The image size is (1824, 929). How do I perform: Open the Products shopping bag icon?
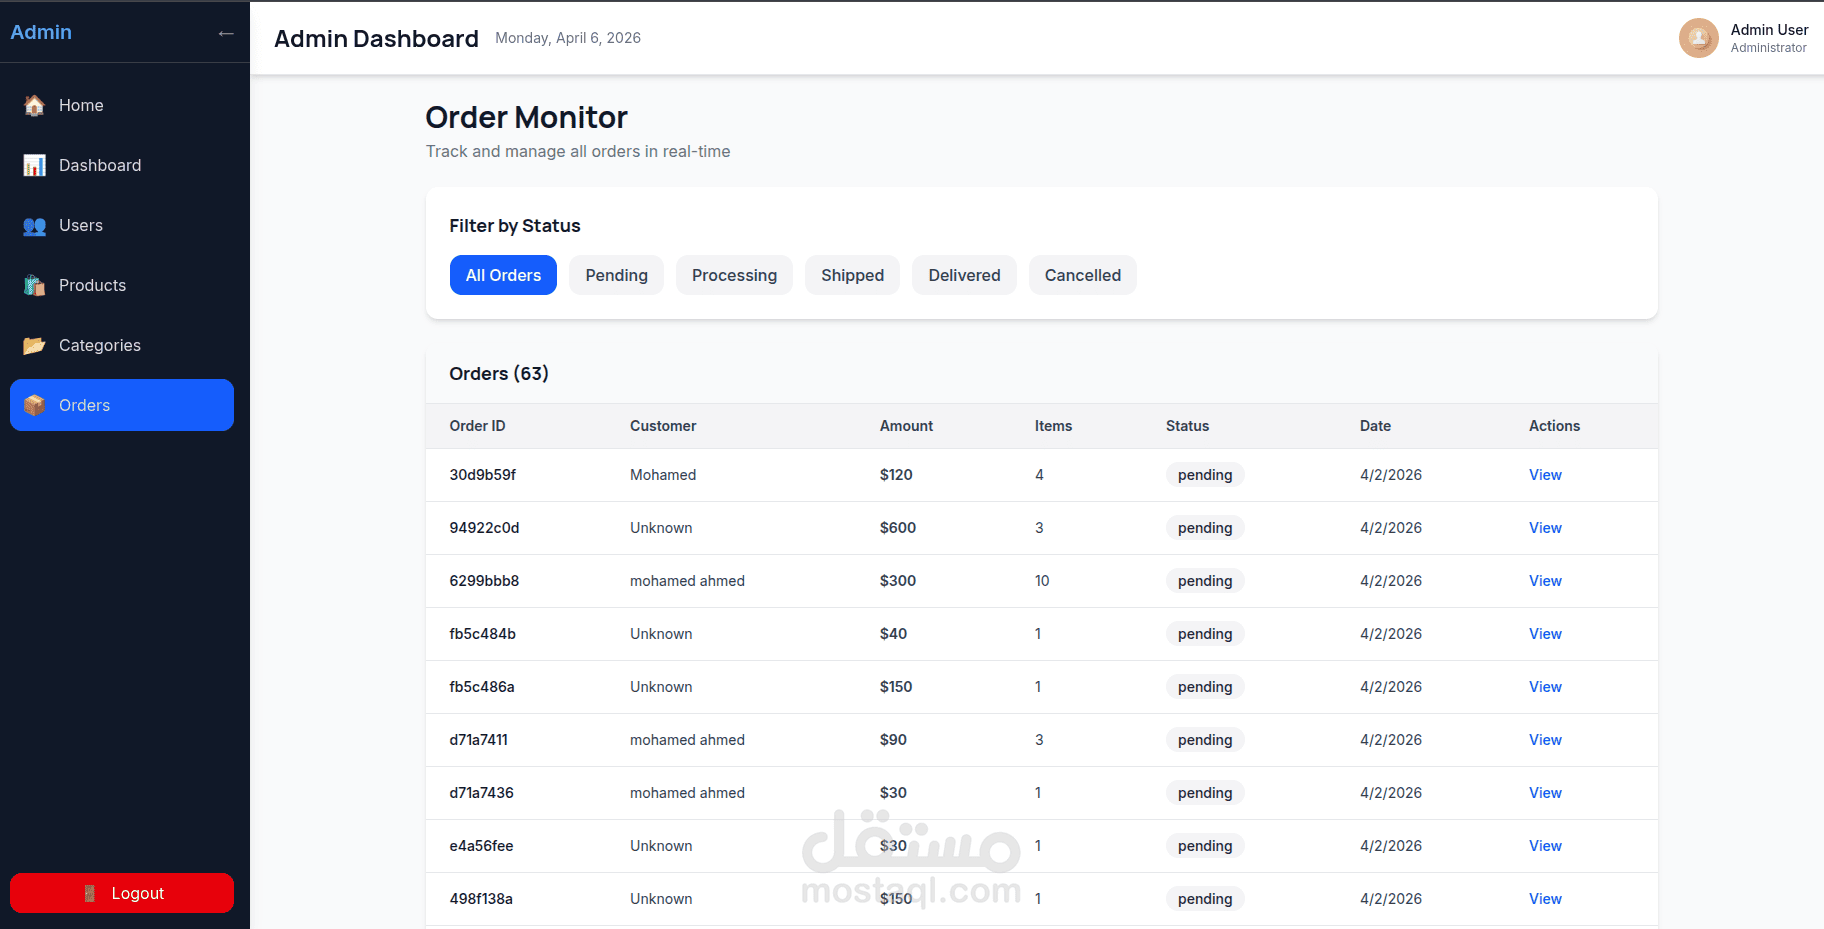tap(35, 285)
